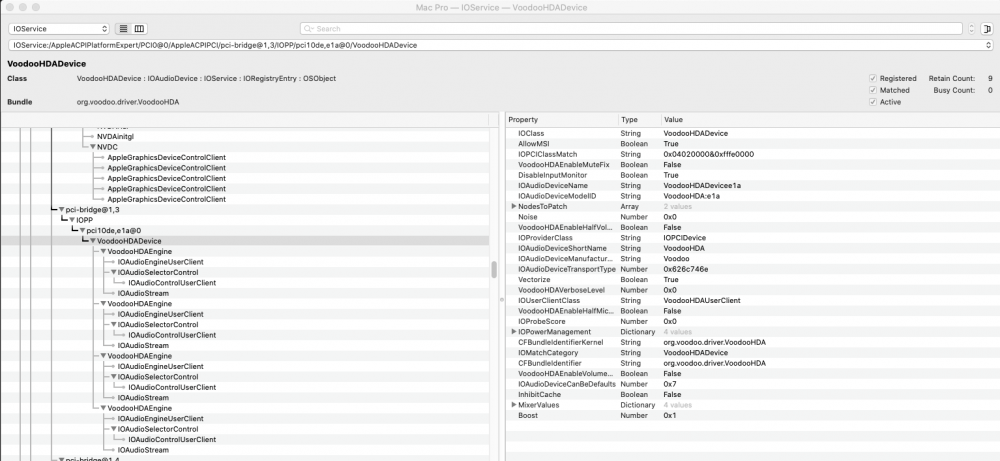This screenshot has height=461, width=1000.
Task: Select the VoodooHDADevice tree row
Action: point(245,241)
